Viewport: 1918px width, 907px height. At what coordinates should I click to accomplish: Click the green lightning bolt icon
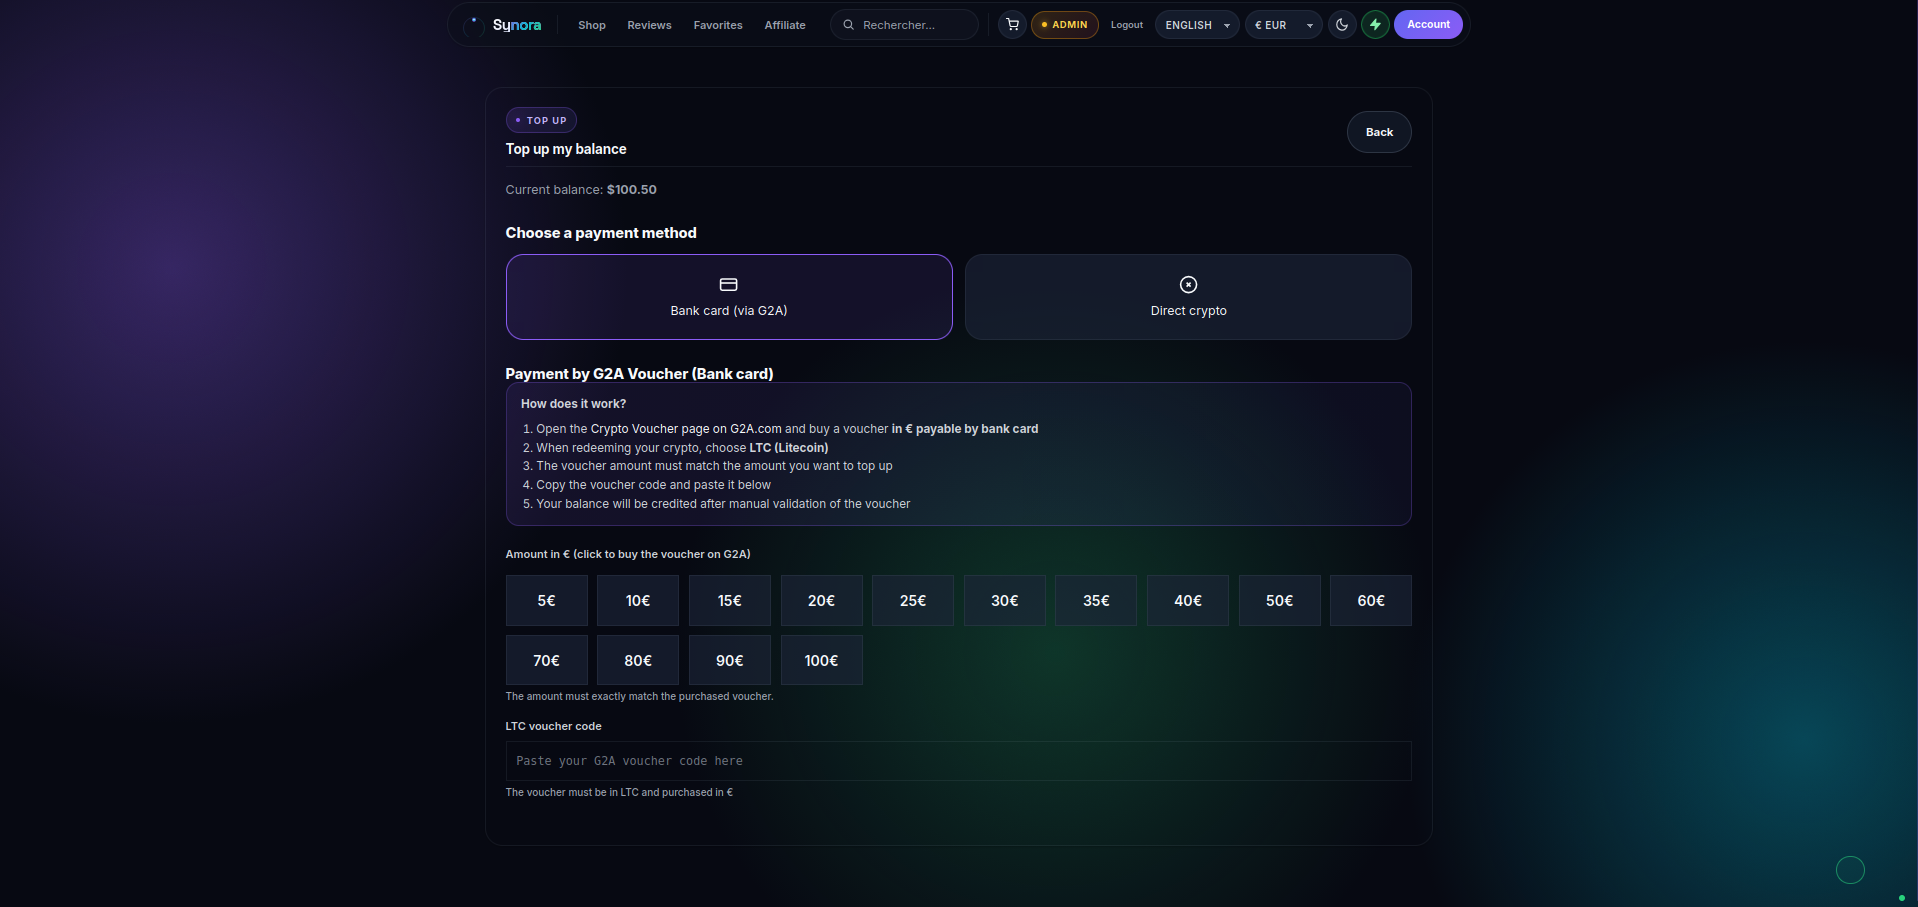pyautogui.click(x=1375, y=25)
